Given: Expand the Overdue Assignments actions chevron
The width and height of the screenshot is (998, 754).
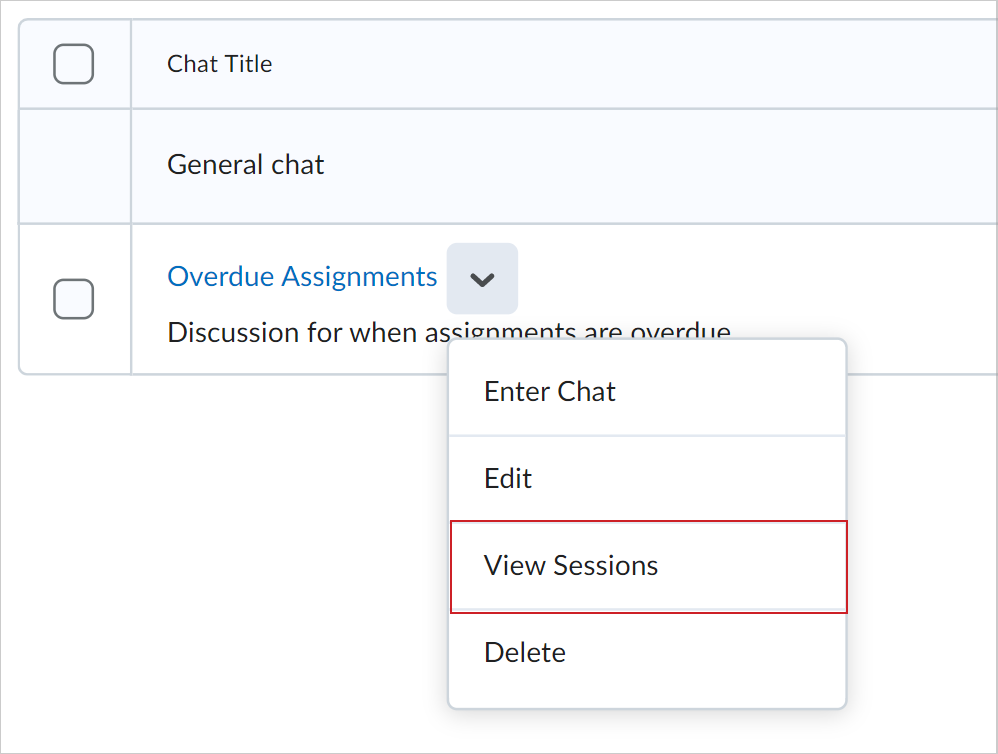Looking at the screenshot, I should click(482, 279).
